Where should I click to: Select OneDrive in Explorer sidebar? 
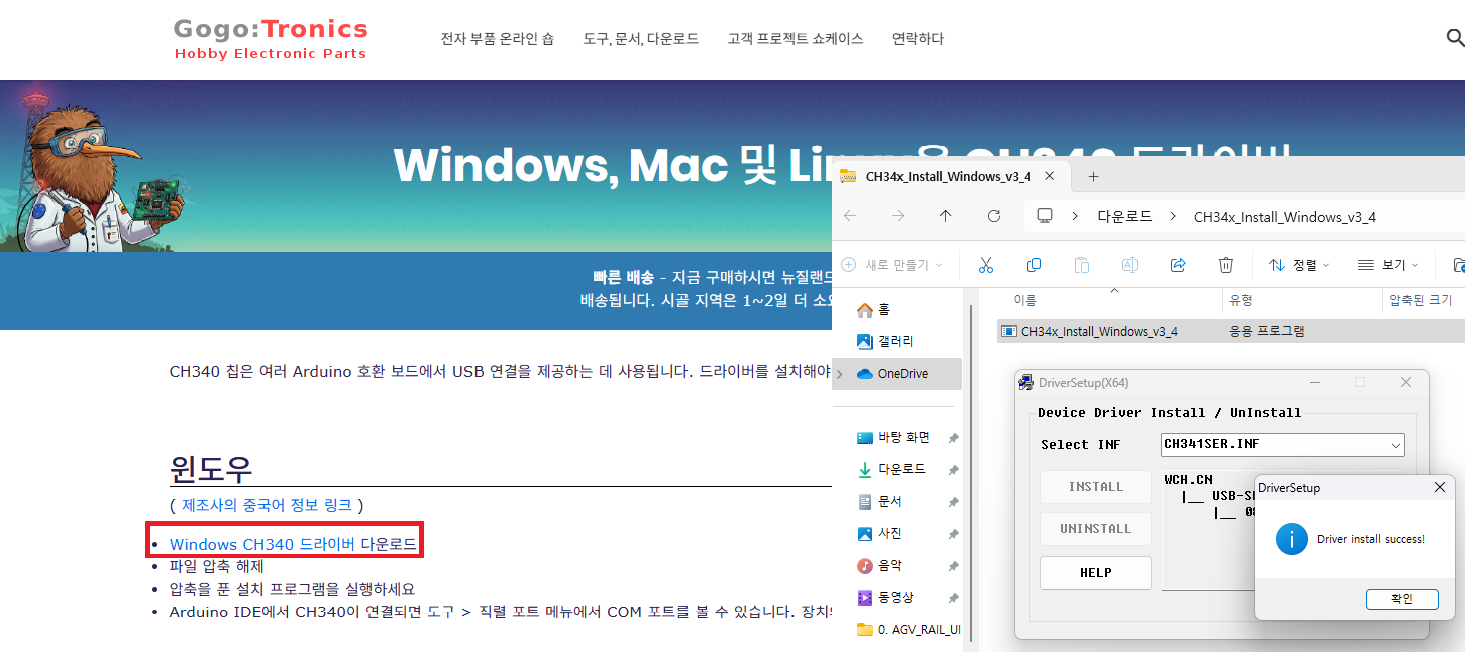897,374
